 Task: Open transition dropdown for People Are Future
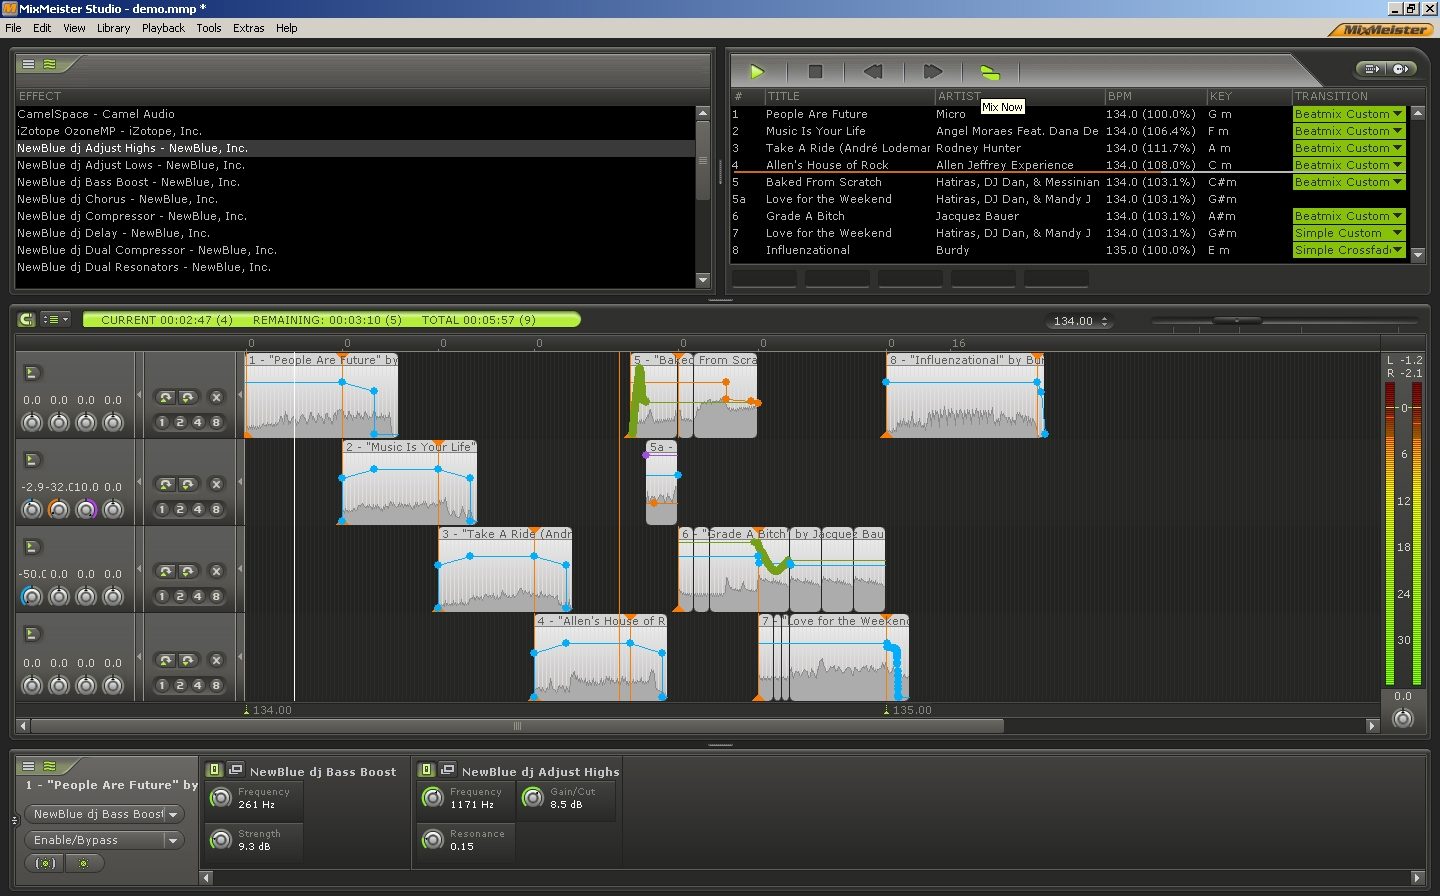coord(1397,114)
